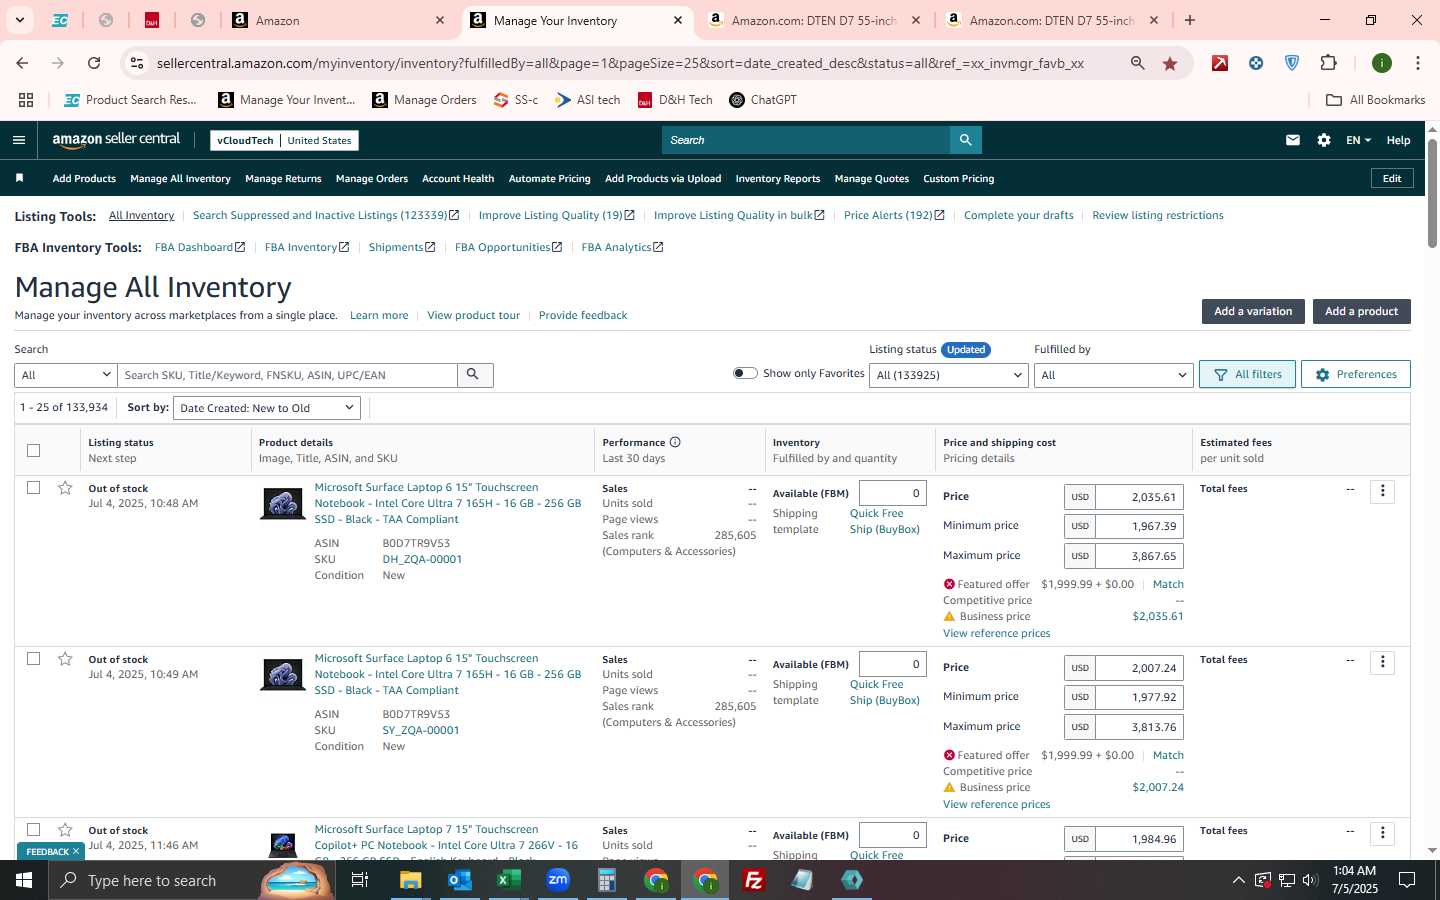Open the actions kebab menu for DH_ZQA-00001 row

tap(1382, 491)
